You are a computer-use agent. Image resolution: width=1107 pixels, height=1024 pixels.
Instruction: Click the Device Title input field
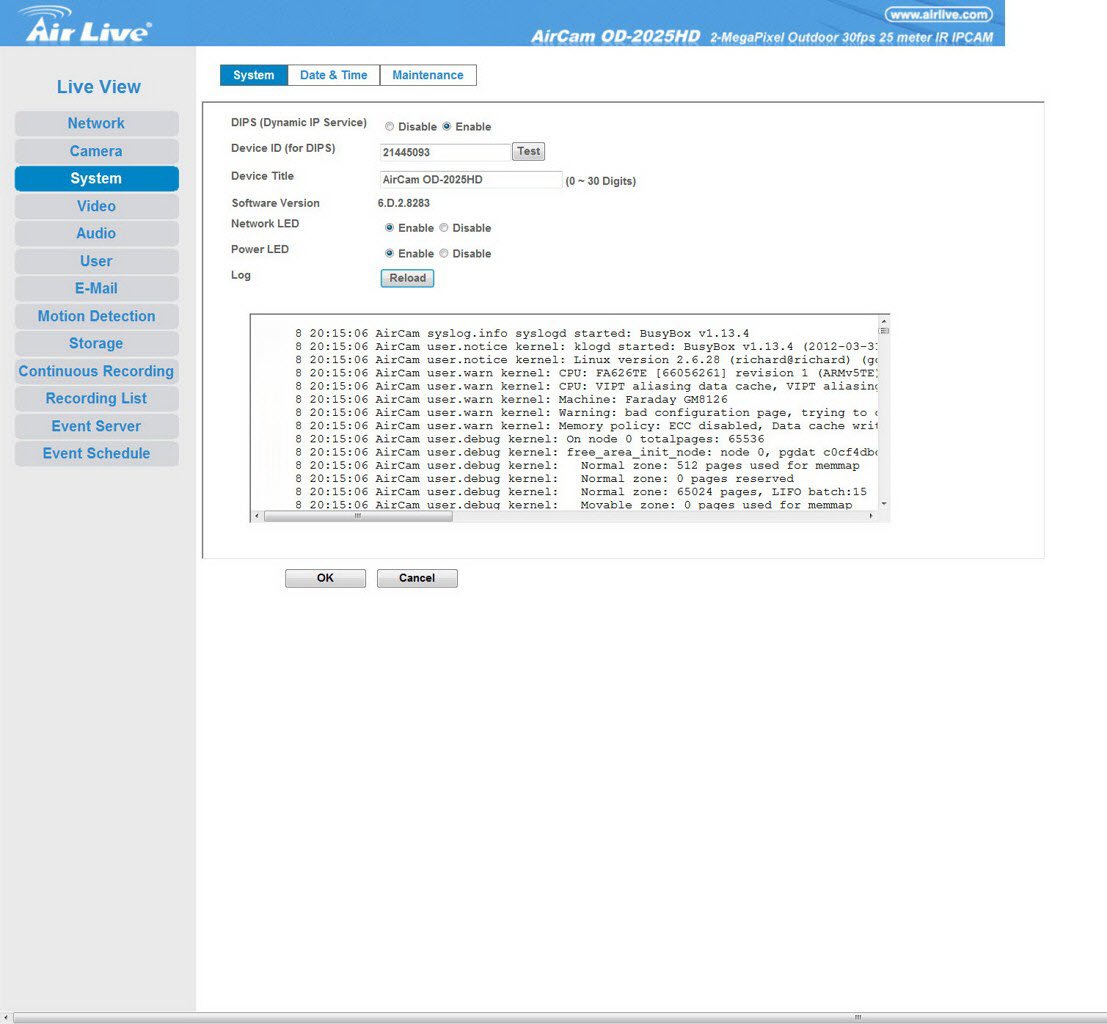click(471, 179)
